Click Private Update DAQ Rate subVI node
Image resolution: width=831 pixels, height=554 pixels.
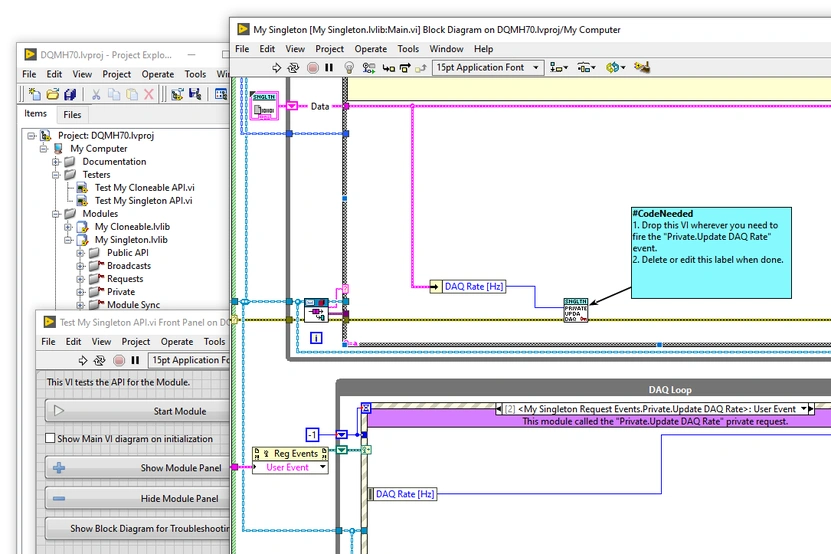pos(576,310)
